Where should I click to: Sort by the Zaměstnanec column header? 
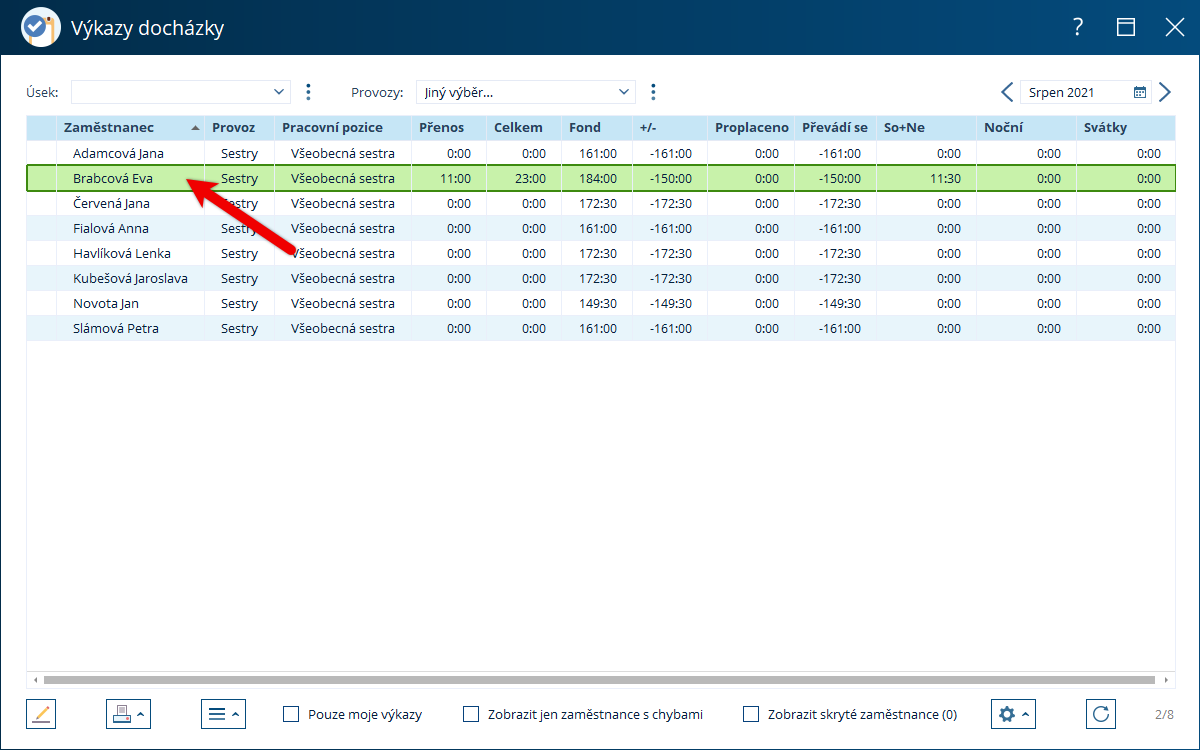click(131, 128)
